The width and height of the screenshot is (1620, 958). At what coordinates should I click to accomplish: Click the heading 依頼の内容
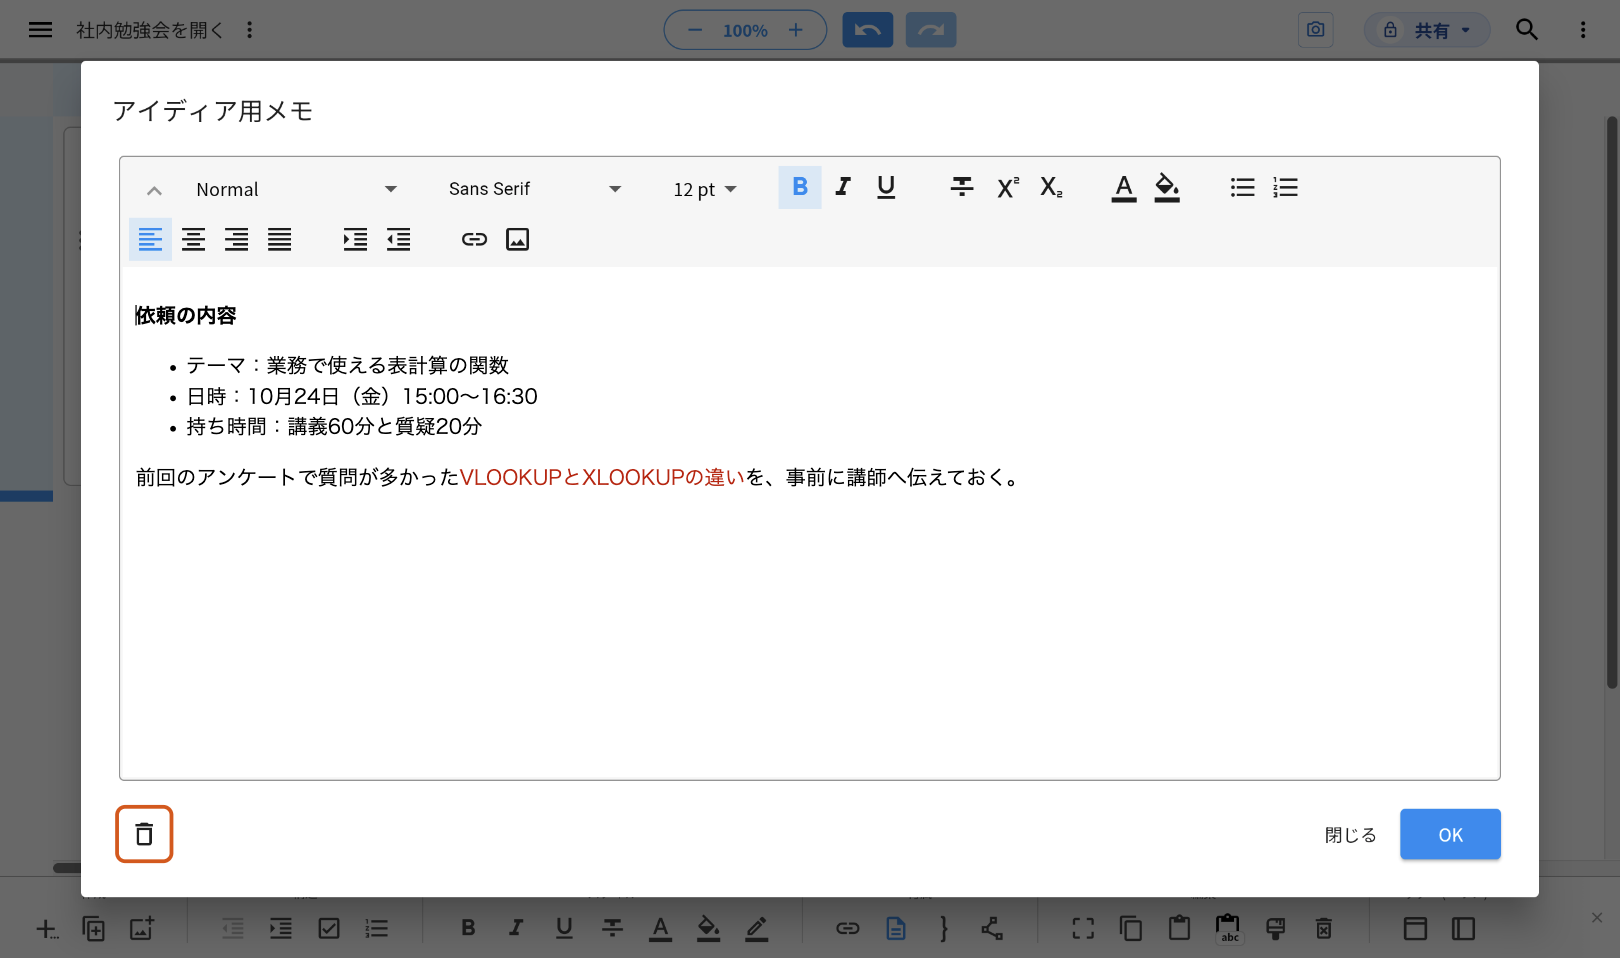pyautogui.click(x=186, y=315)
